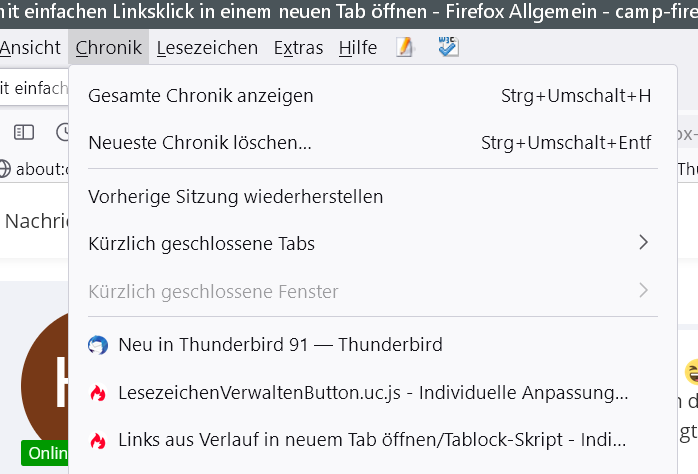The width and height of the screenshot is (698, 474).
Task: Choose Neueste Chronik löschen...
Action: (200, 143)
